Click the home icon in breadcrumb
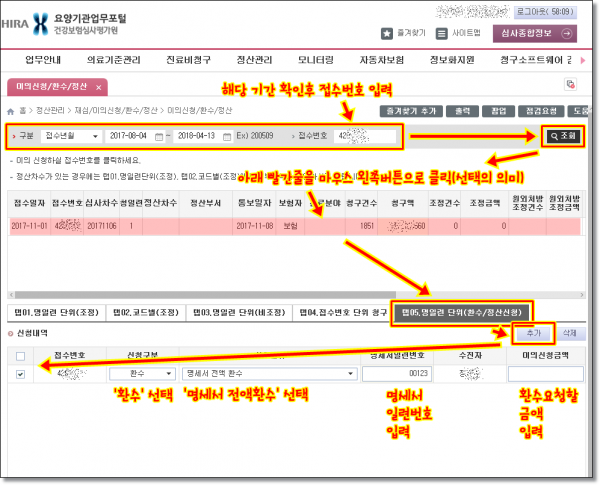 11,110
